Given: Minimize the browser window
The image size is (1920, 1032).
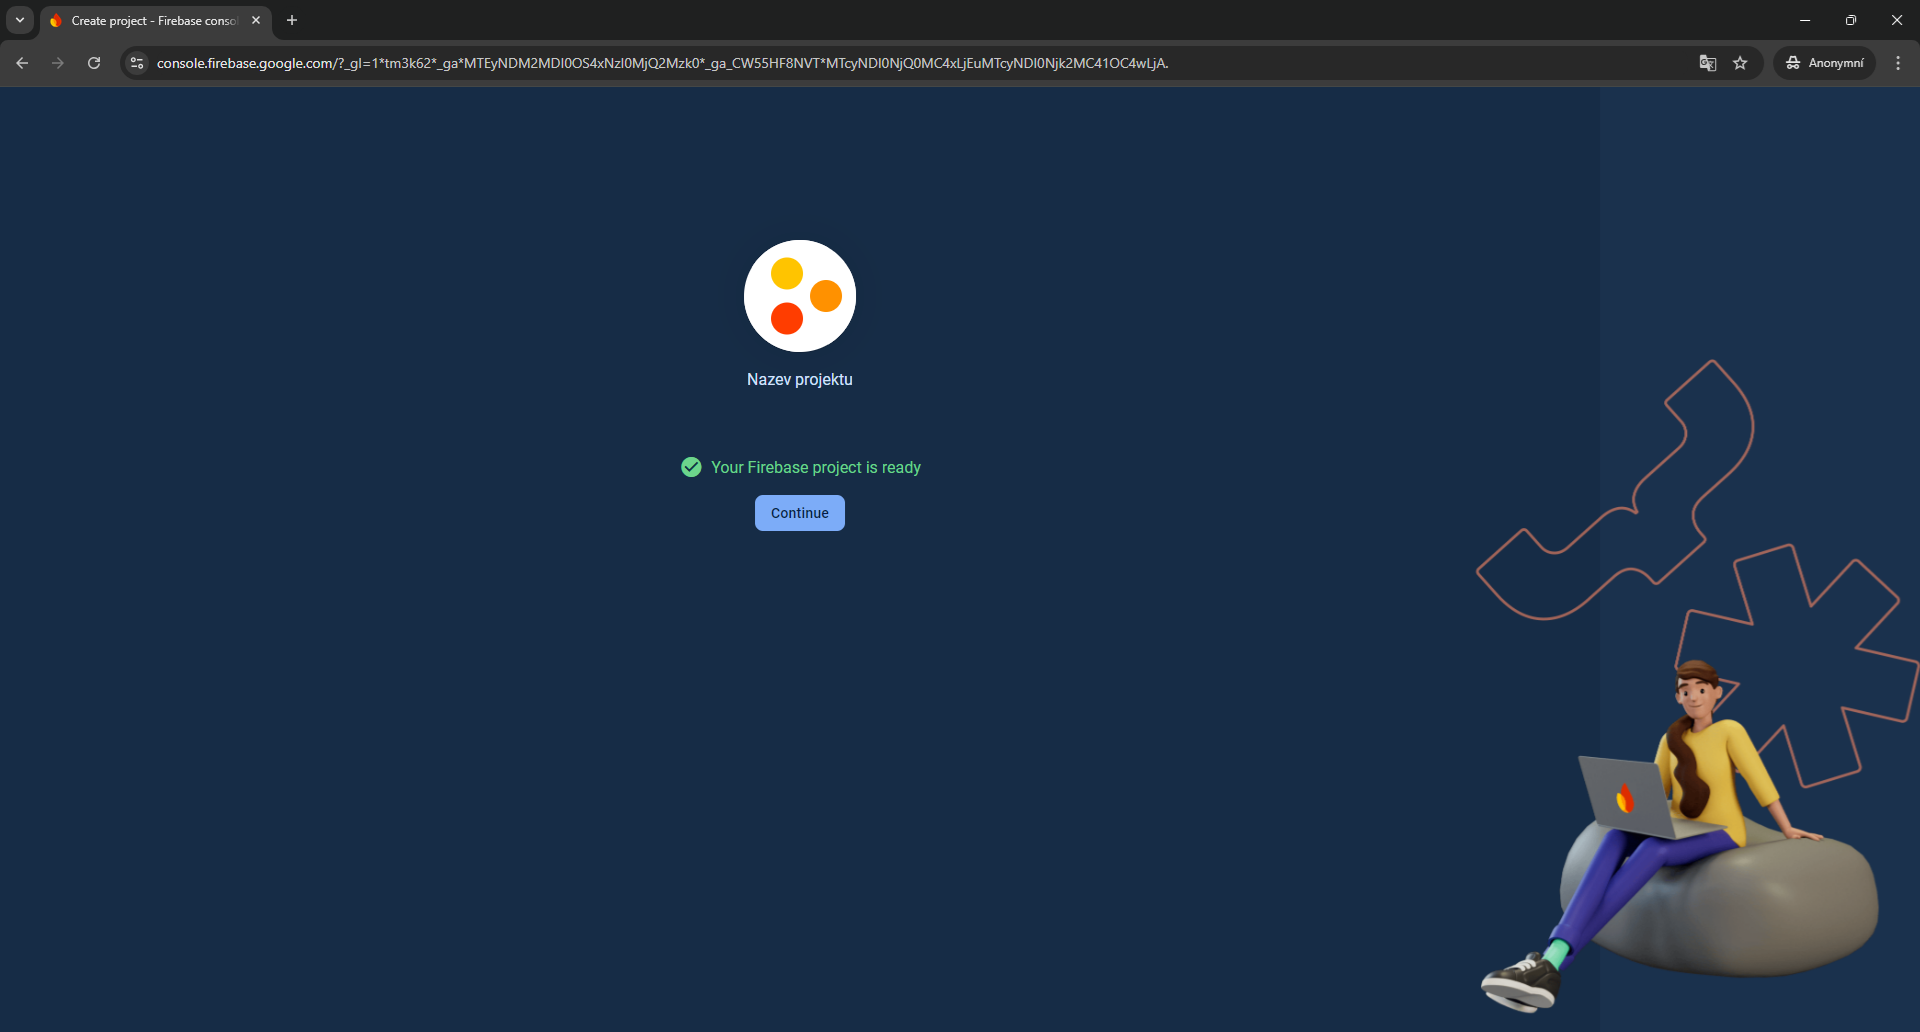Looking at the screenshot, I should 1805,20.
